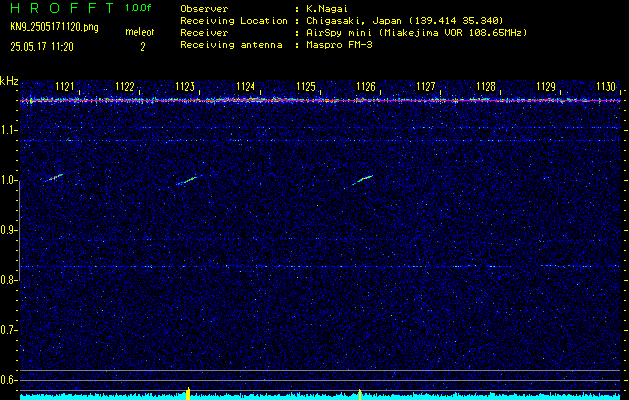Select the file name KN9_2505171120.png
Image resolution: width=629 pixels, height=400 pixels.
point(54,27)
